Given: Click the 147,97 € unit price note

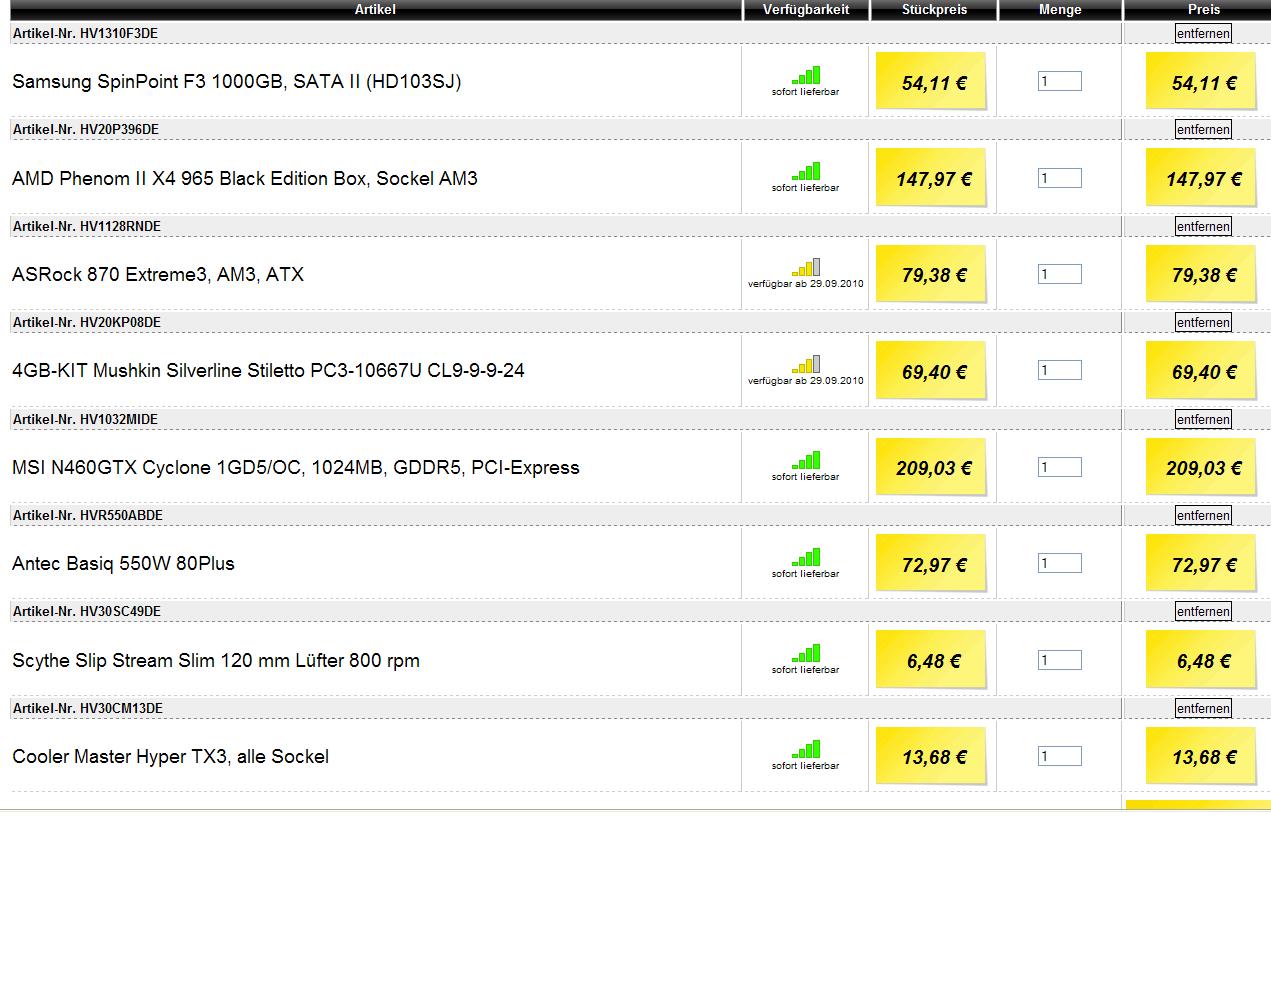Looking at the screenshot, I should coord(931,178).
